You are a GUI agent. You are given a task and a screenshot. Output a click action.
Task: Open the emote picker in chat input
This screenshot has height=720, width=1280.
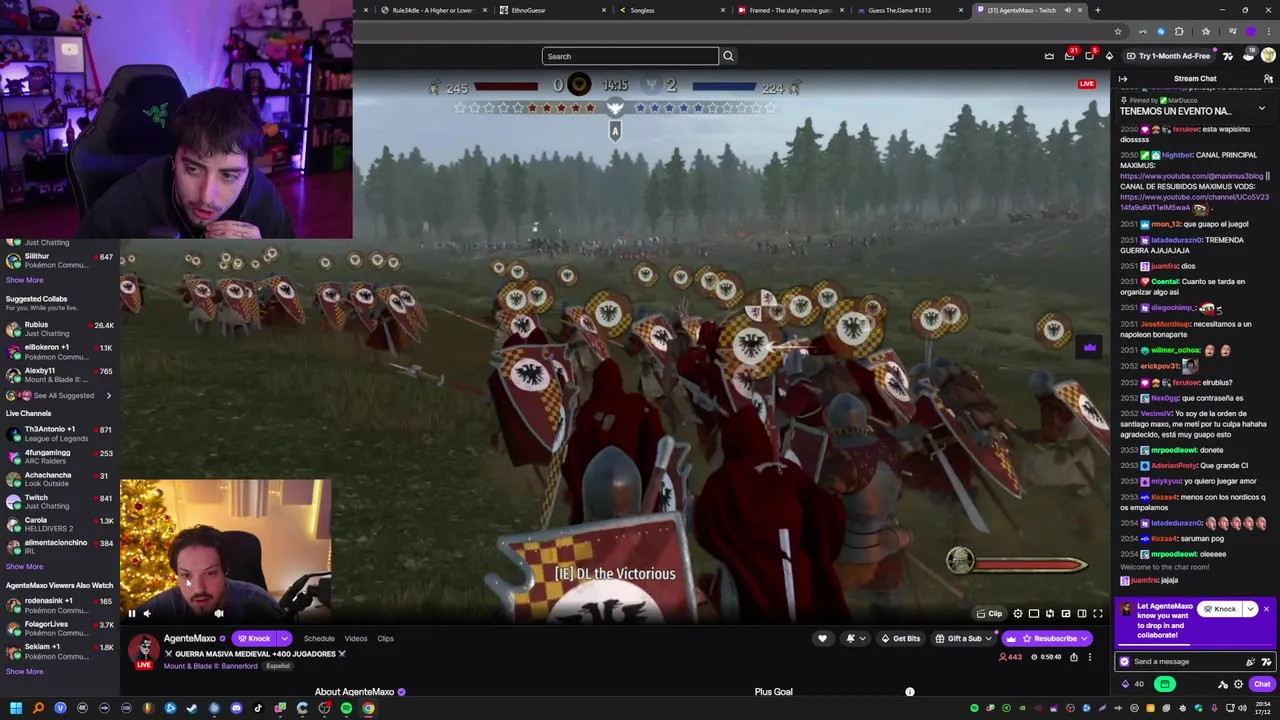[x=1266, y=661]
